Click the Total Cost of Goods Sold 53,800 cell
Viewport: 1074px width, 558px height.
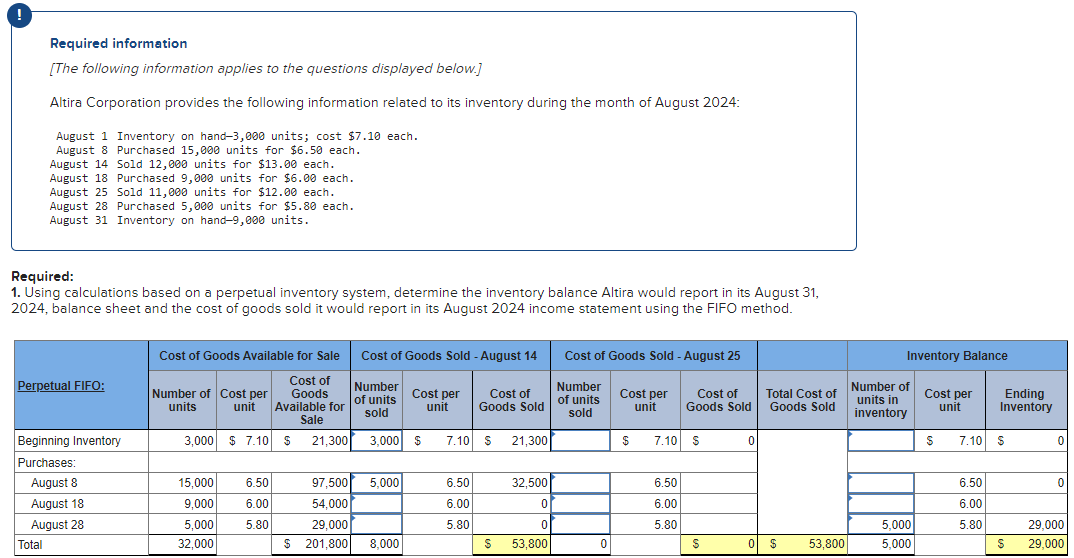point(802,544)
